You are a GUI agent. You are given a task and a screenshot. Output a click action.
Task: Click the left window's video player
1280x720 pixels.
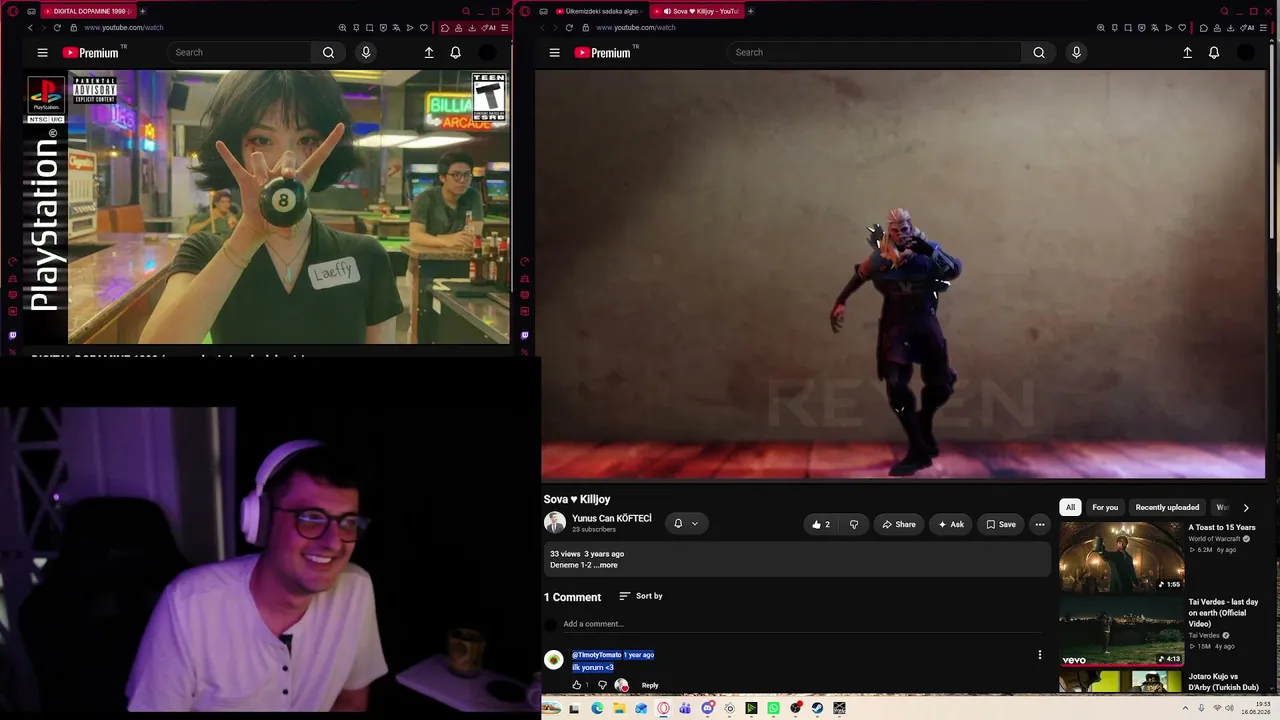coord(269,207)
